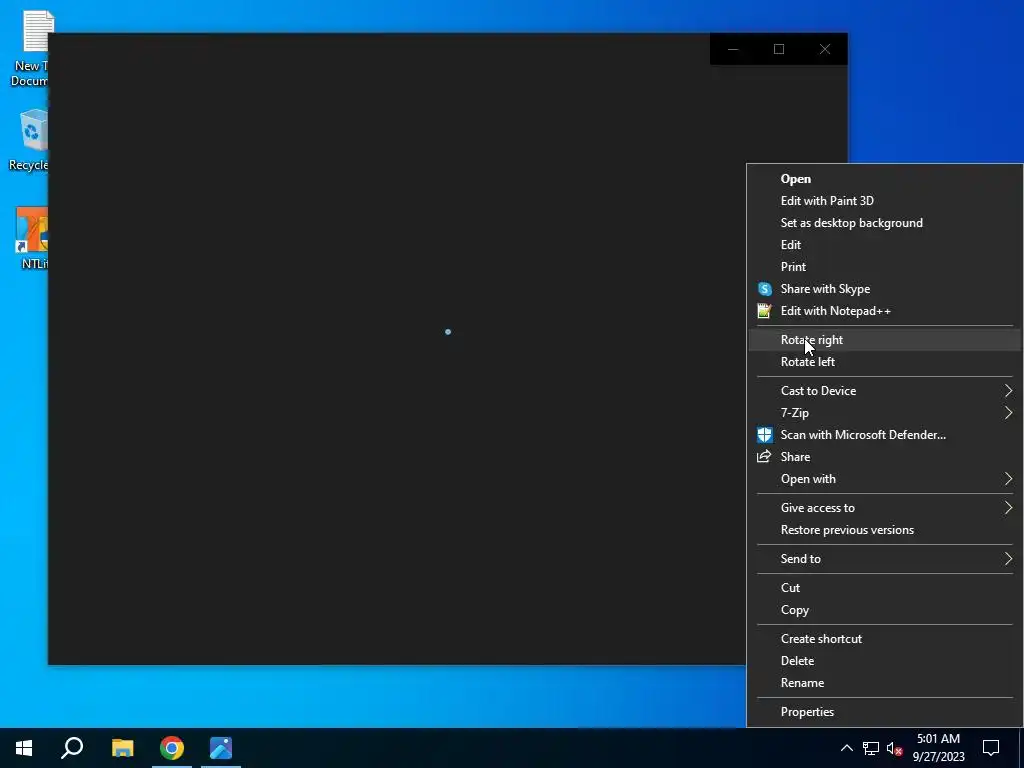Select the Recycle Bin desktop icon
This screenshot has height=768, width=1024.
[x=28, y=140]
